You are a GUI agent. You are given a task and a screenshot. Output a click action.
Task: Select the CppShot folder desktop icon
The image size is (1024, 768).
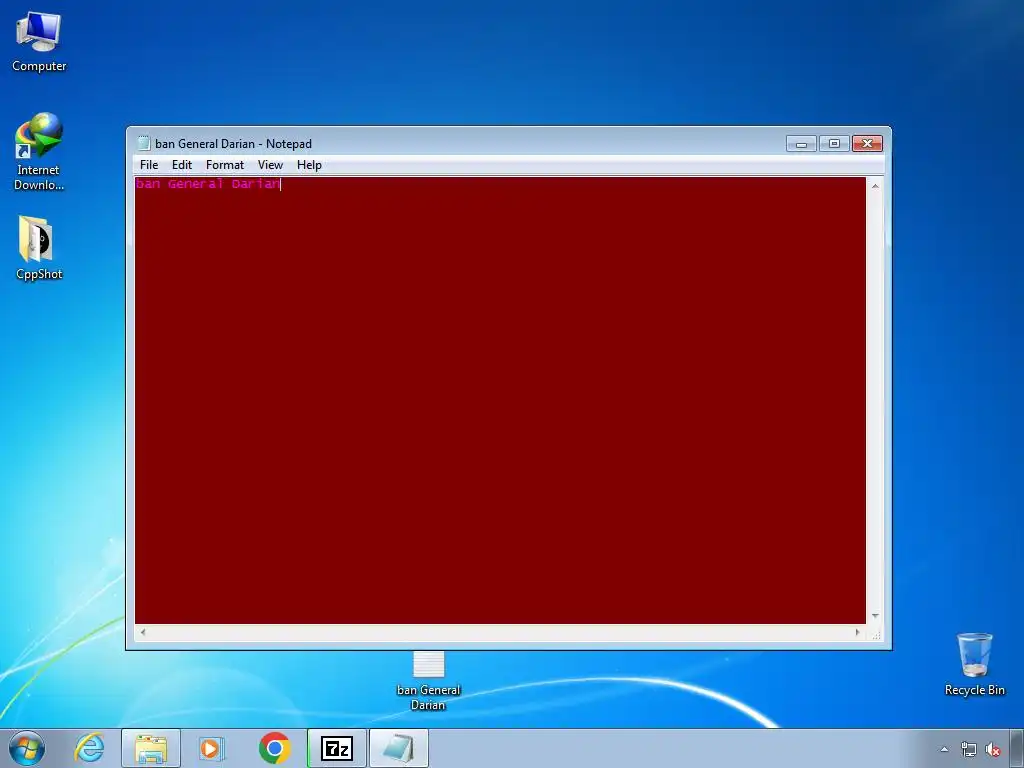tap(39, 248)
